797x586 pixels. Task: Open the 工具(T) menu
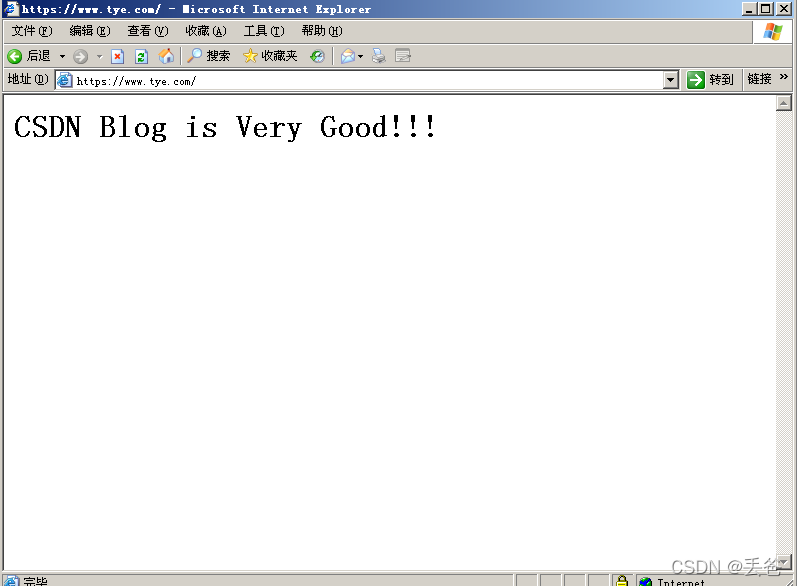coord(264,31)
